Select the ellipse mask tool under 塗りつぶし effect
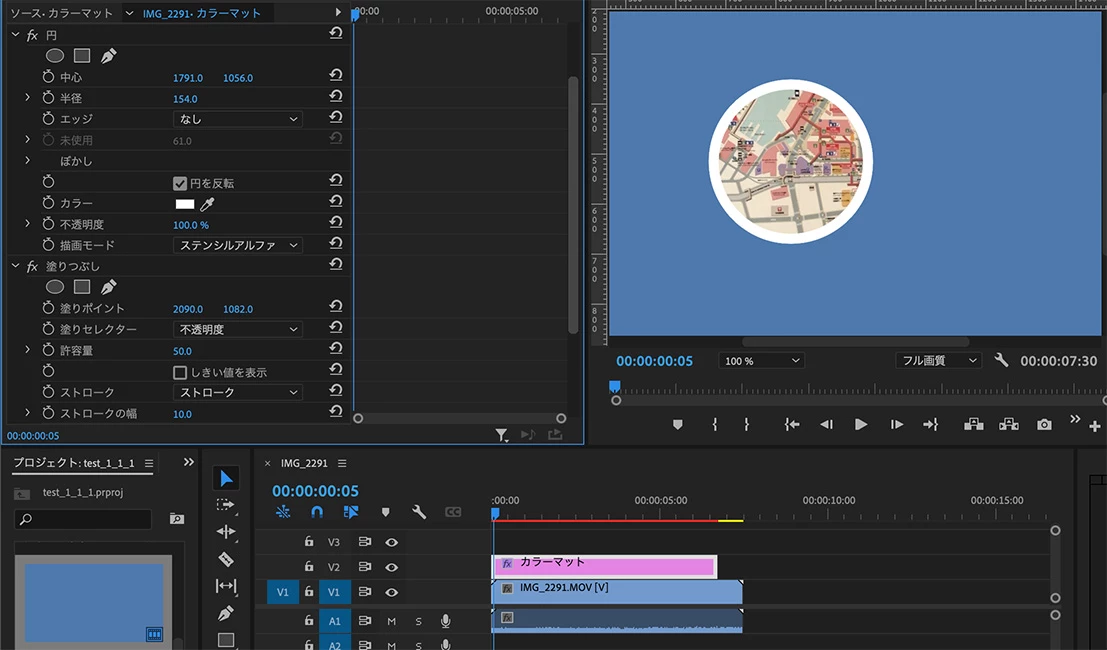The image size is (1107, 650). coord(55,287)
